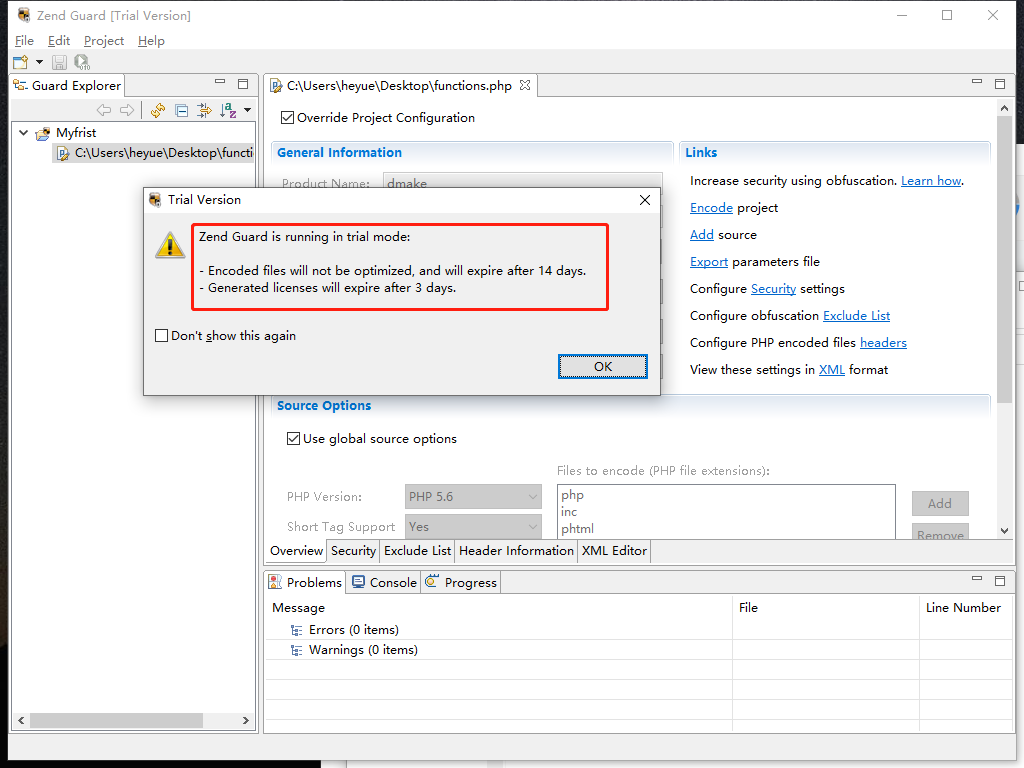Toggle Override Project Configuration checkbox
The image size is (1024, 768).
click(287, 118)
